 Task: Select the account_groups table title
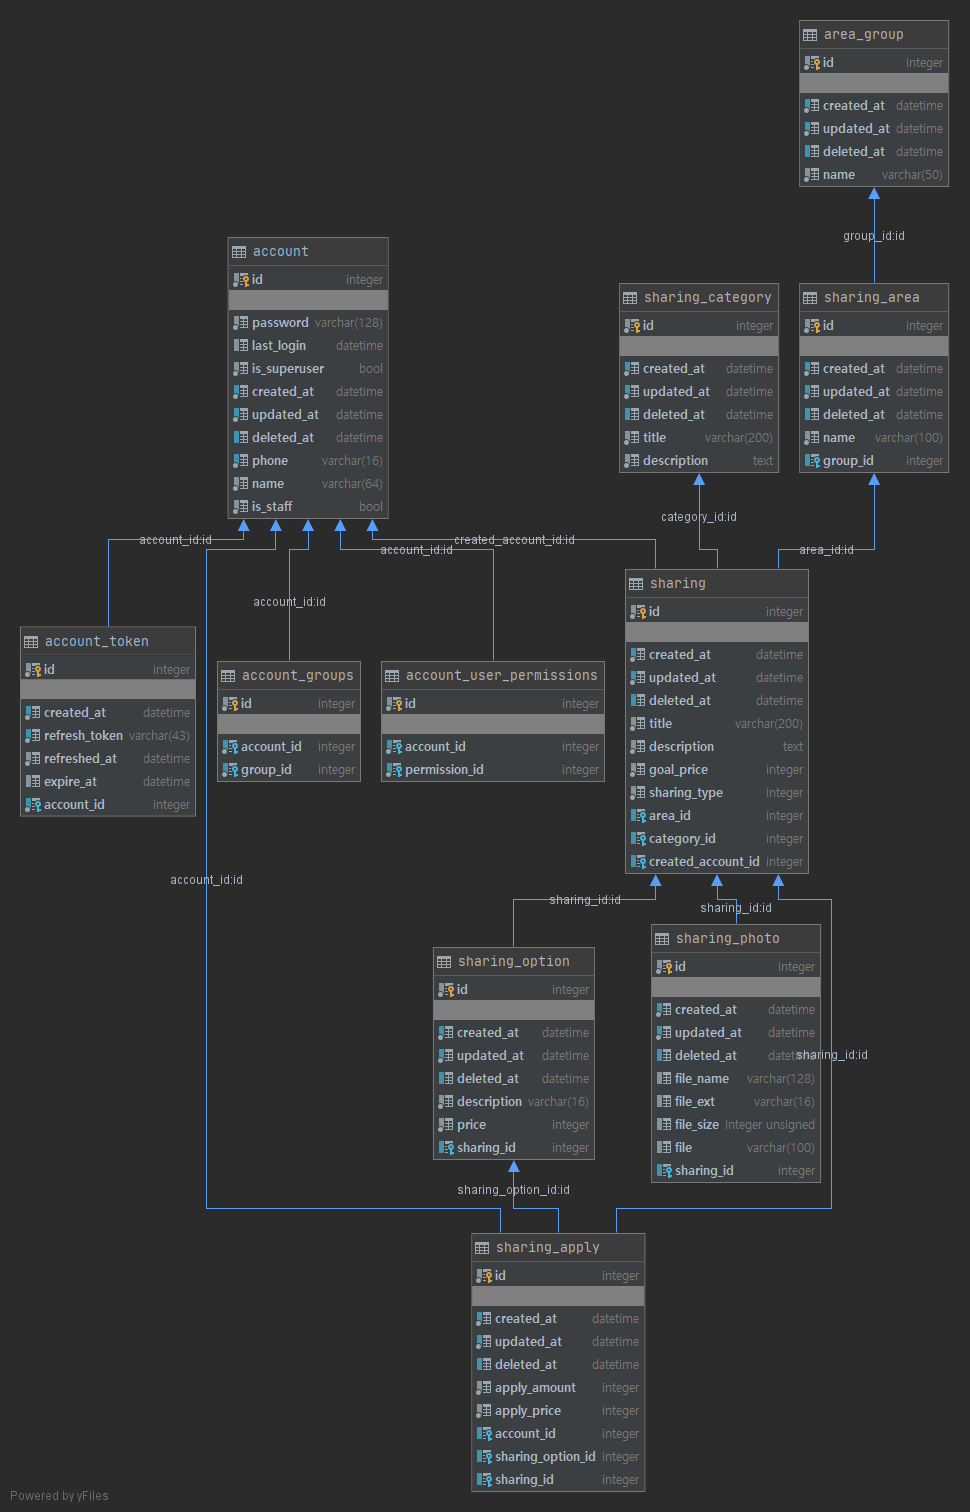coord(297,676)
